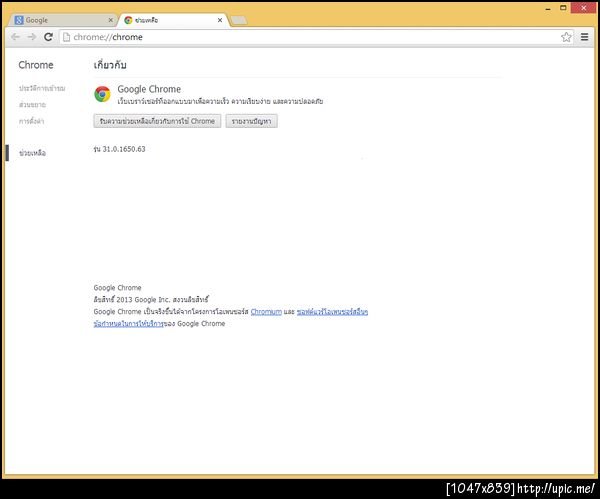Screen dimensions: 600x499
Task: Select the highlighted Help sidebar item
Action: tap(33, 153)
